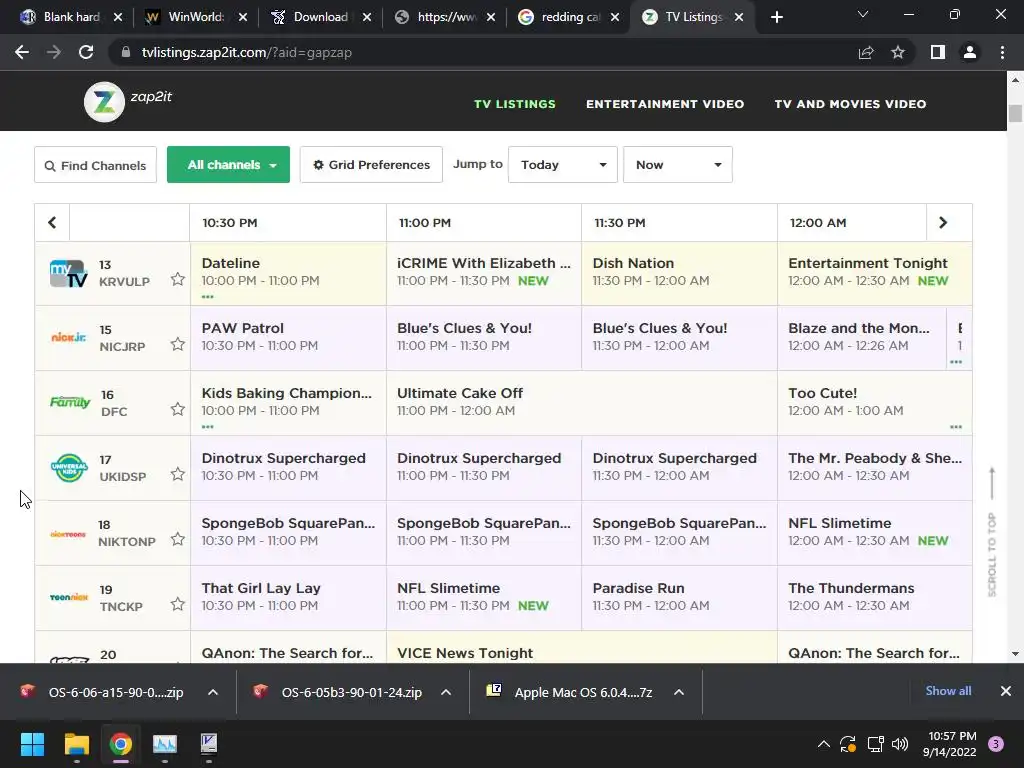Favorite channel 18 NIKTONP star

tap(178, 539)
